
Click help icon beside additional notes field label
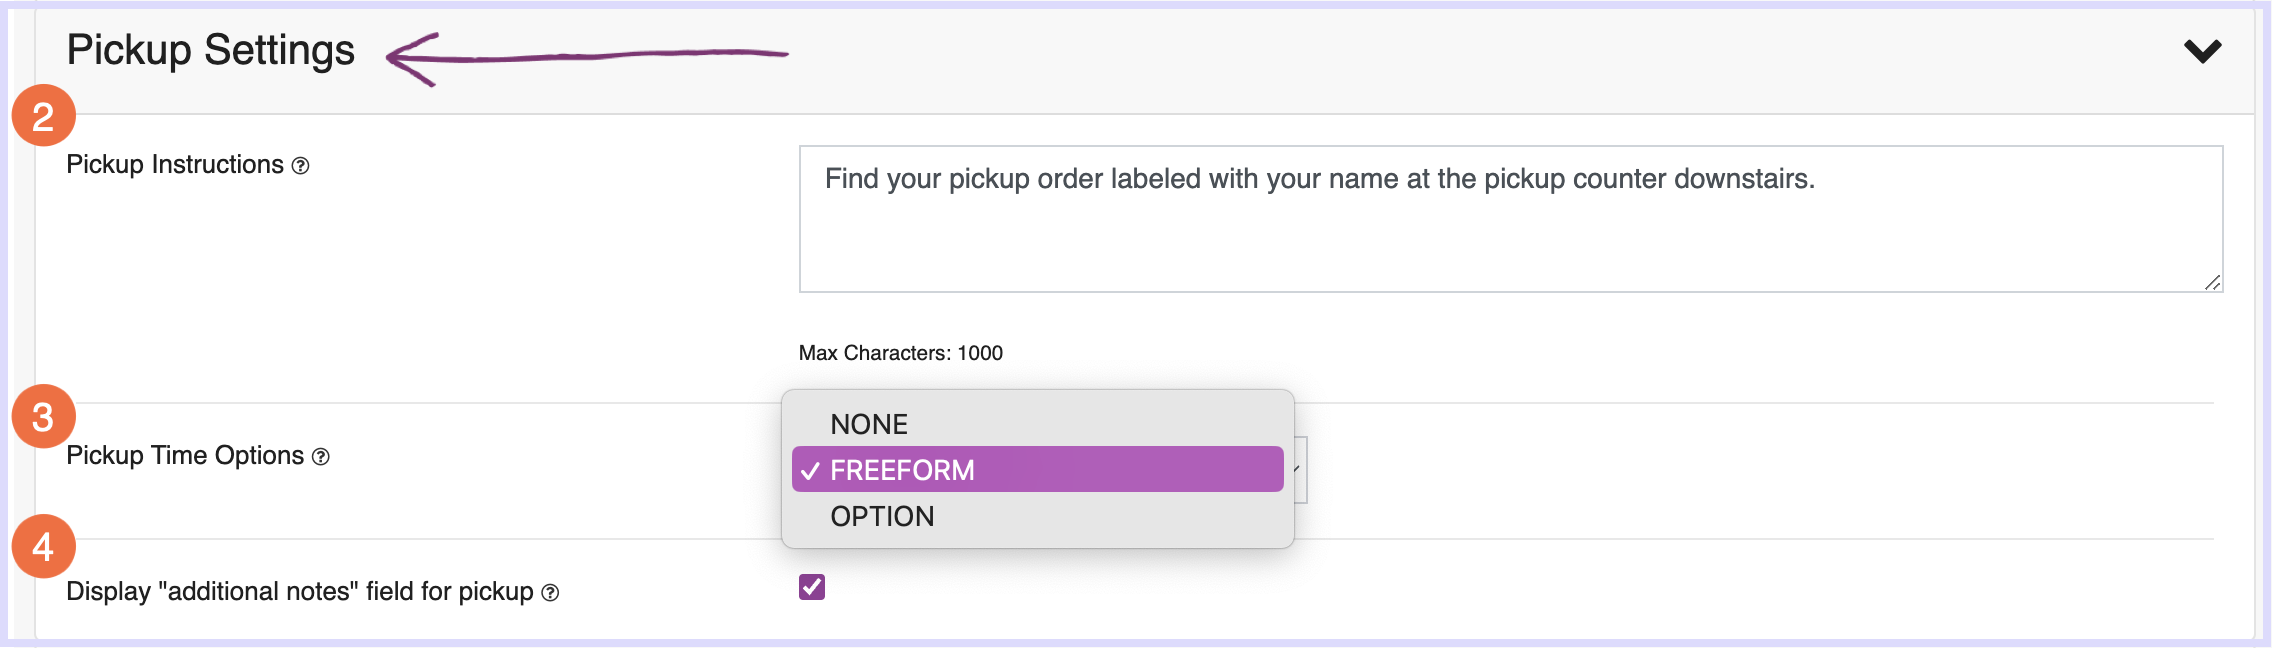pos(550,593)
